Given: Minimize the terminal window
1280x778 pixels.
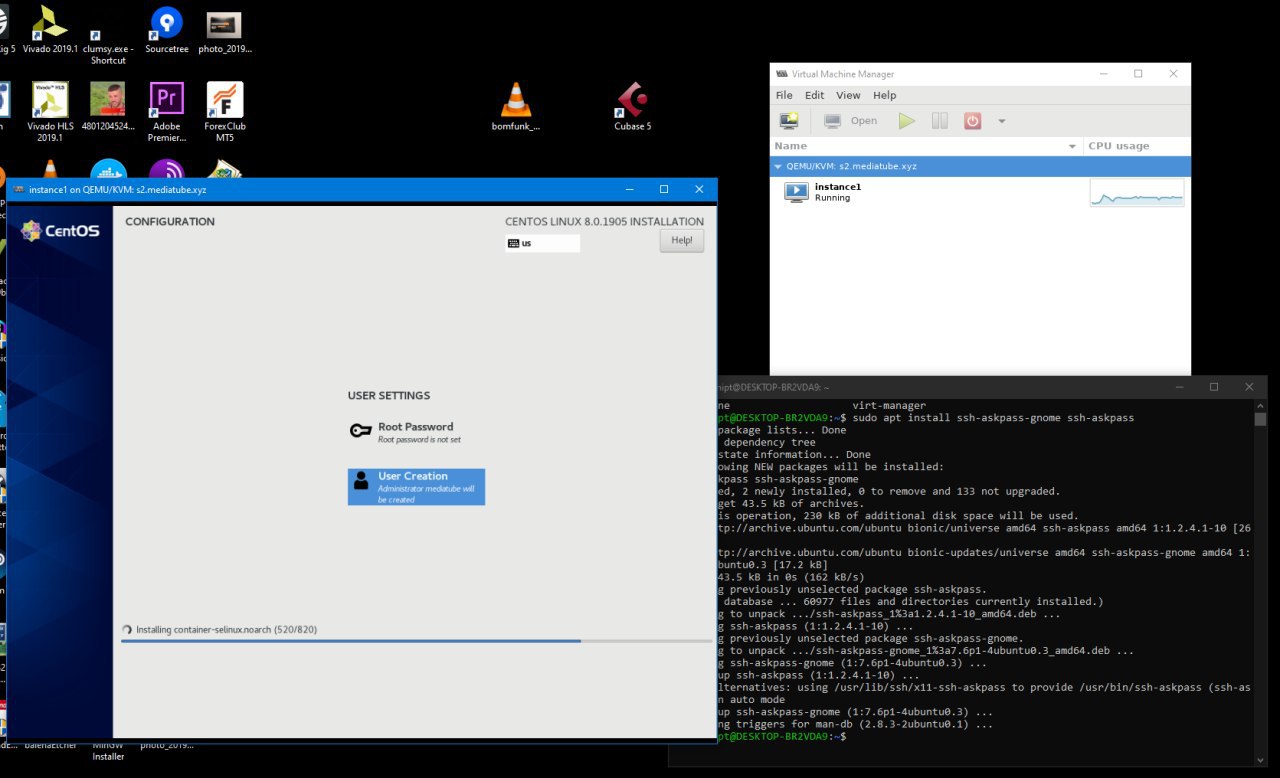Looking at the screenshot, I should [x=1179, y=387].
